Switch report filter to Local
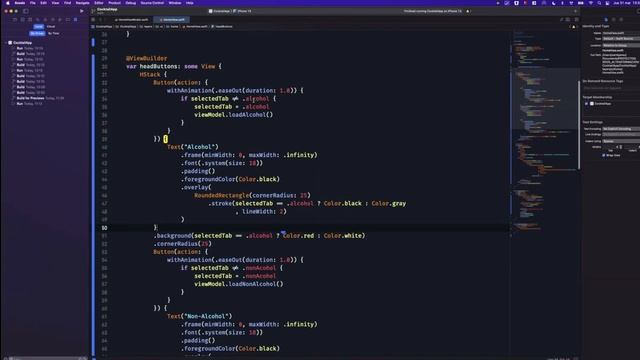640x360 pixels. pos(38,27)
